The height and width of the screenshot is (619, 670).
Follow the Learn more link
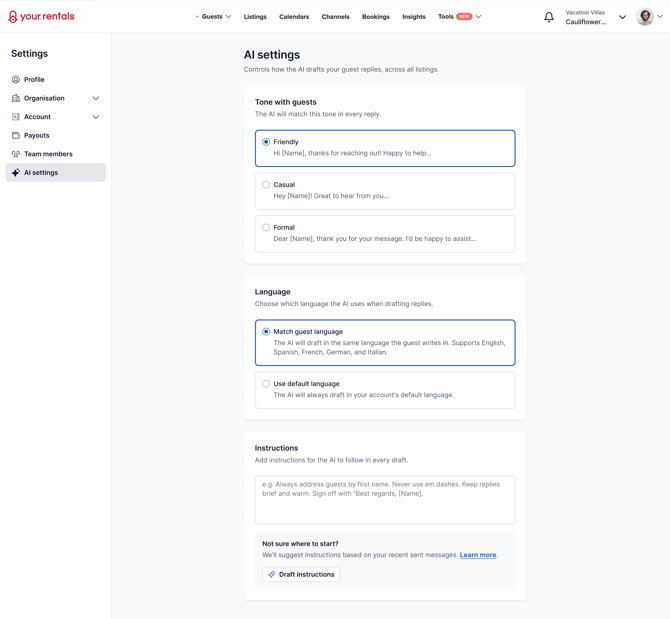478,555
